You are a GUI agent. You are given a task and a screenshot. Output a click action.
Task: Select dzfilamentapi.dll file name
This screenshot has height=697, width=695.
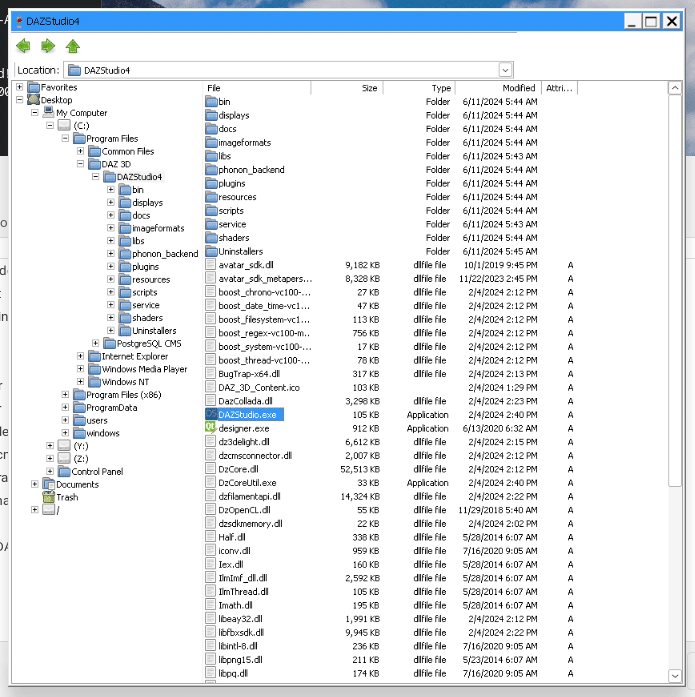pos(249,496)
